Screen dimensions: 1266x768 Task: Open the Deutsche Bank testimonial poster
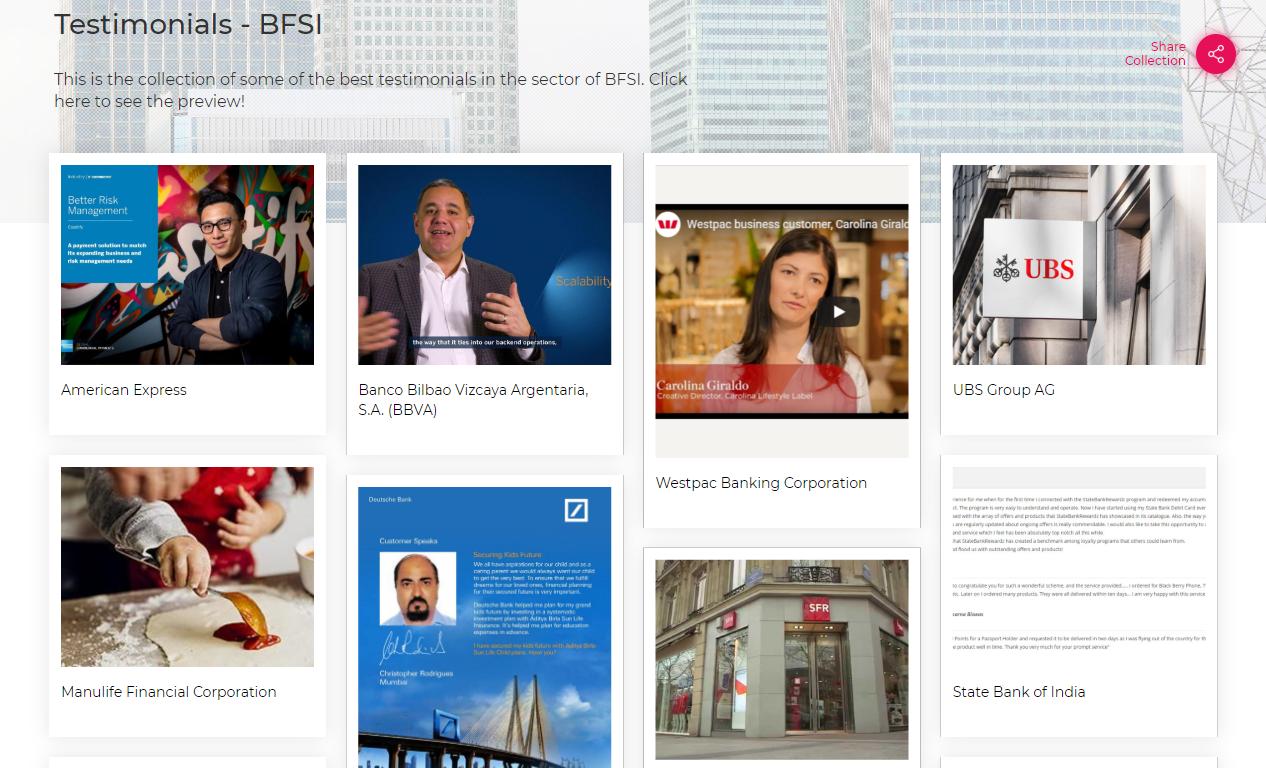(485, 627)
